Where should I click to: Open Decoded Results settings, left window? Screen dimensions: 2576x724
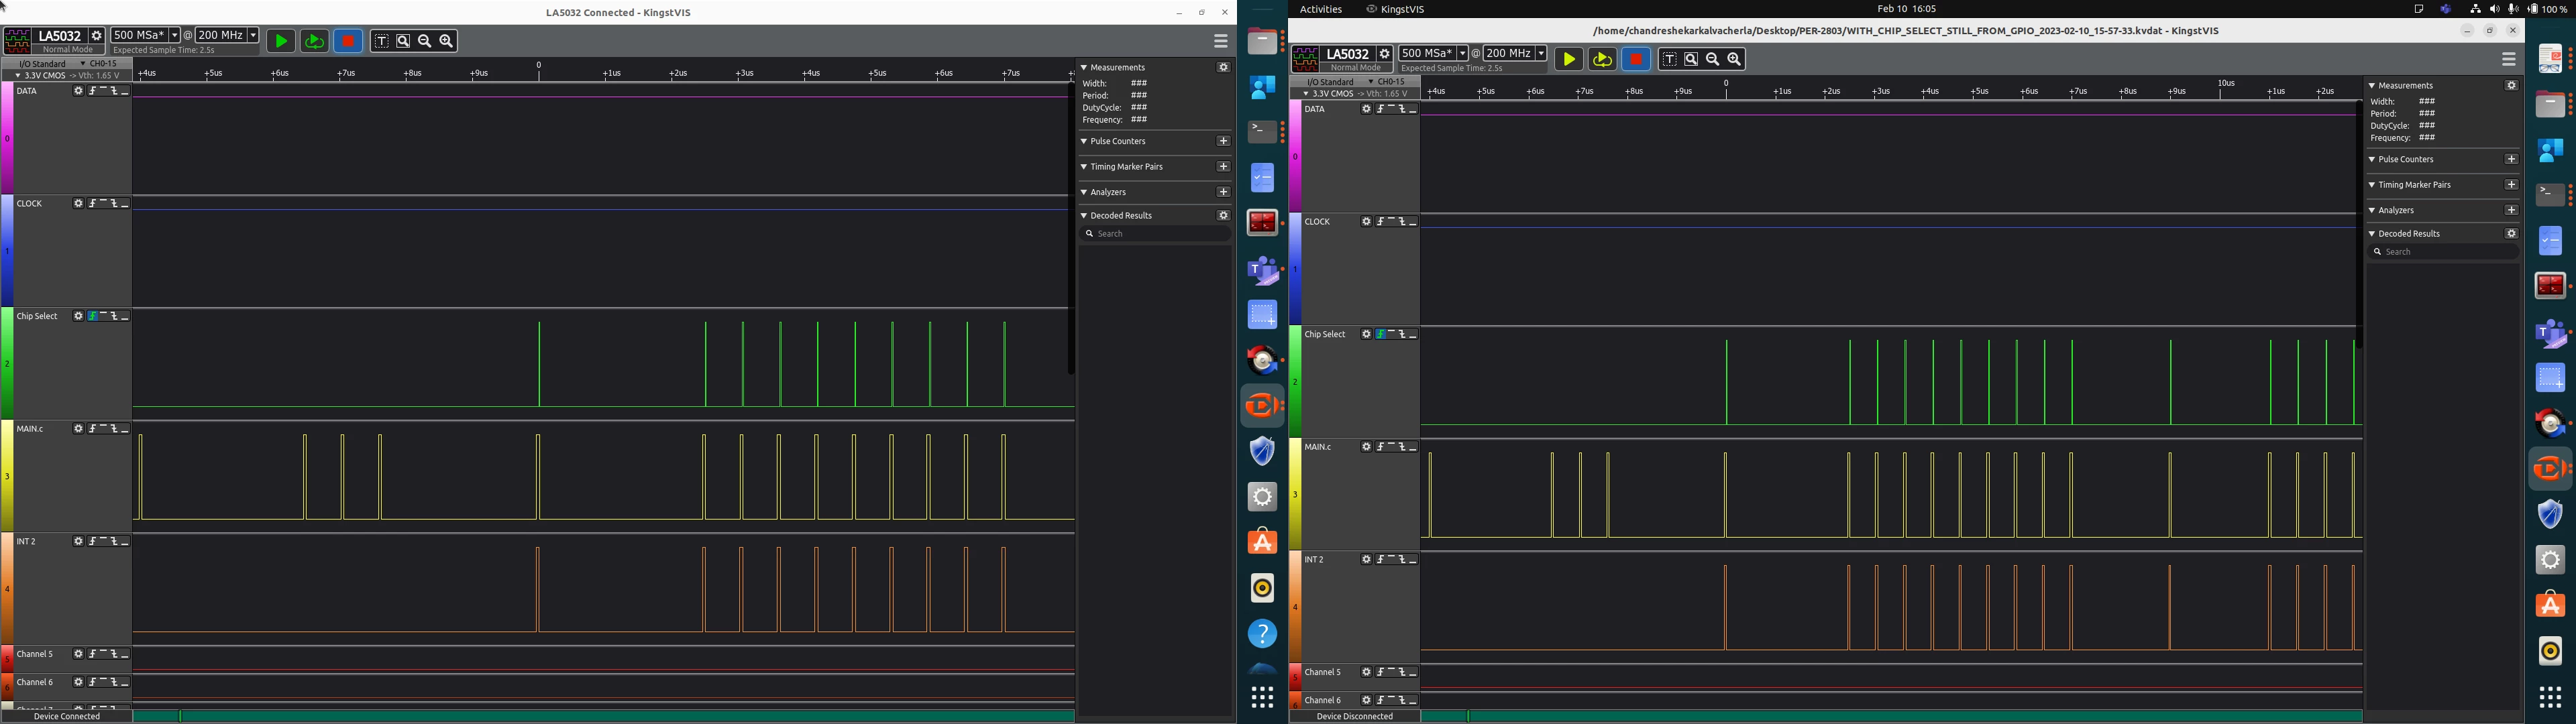(x=1223, y=215)
